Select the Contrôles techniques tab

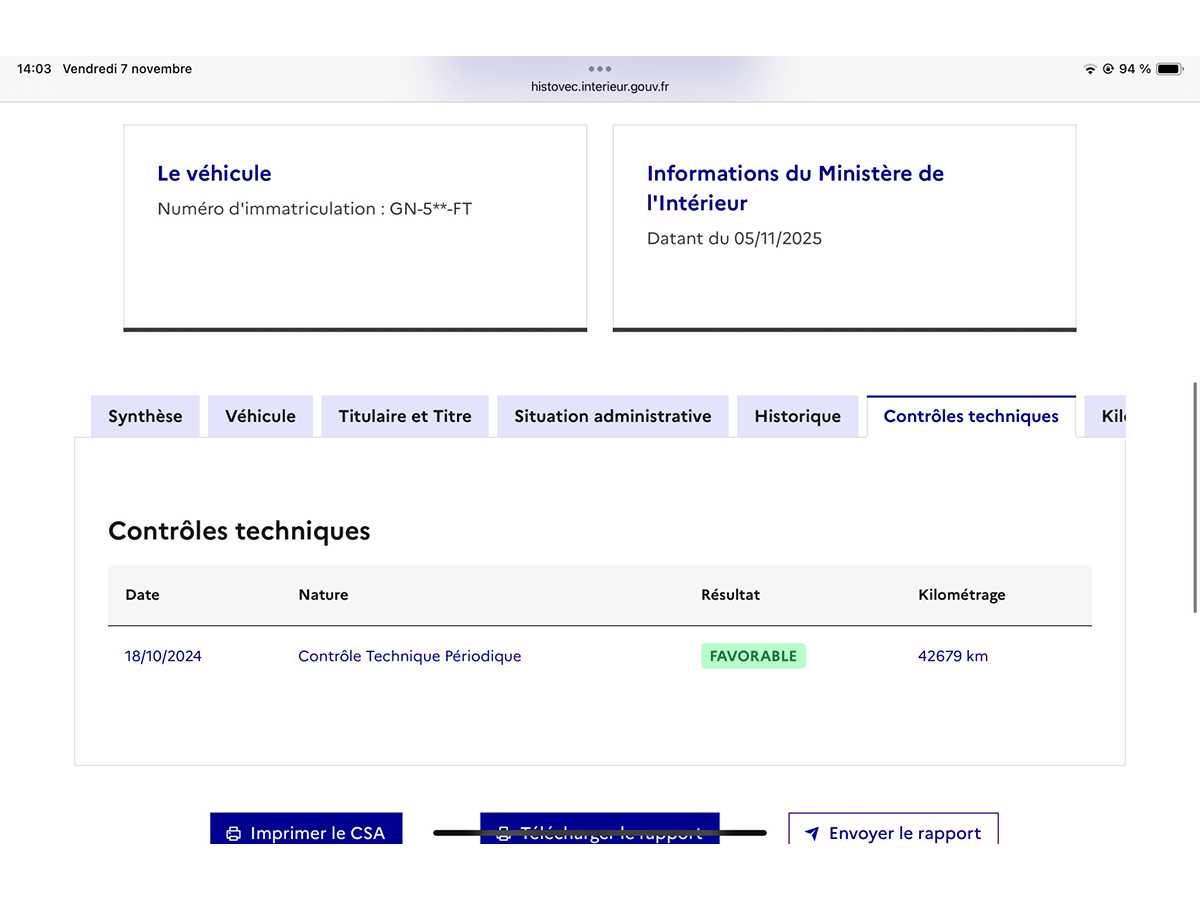(971, 416)
